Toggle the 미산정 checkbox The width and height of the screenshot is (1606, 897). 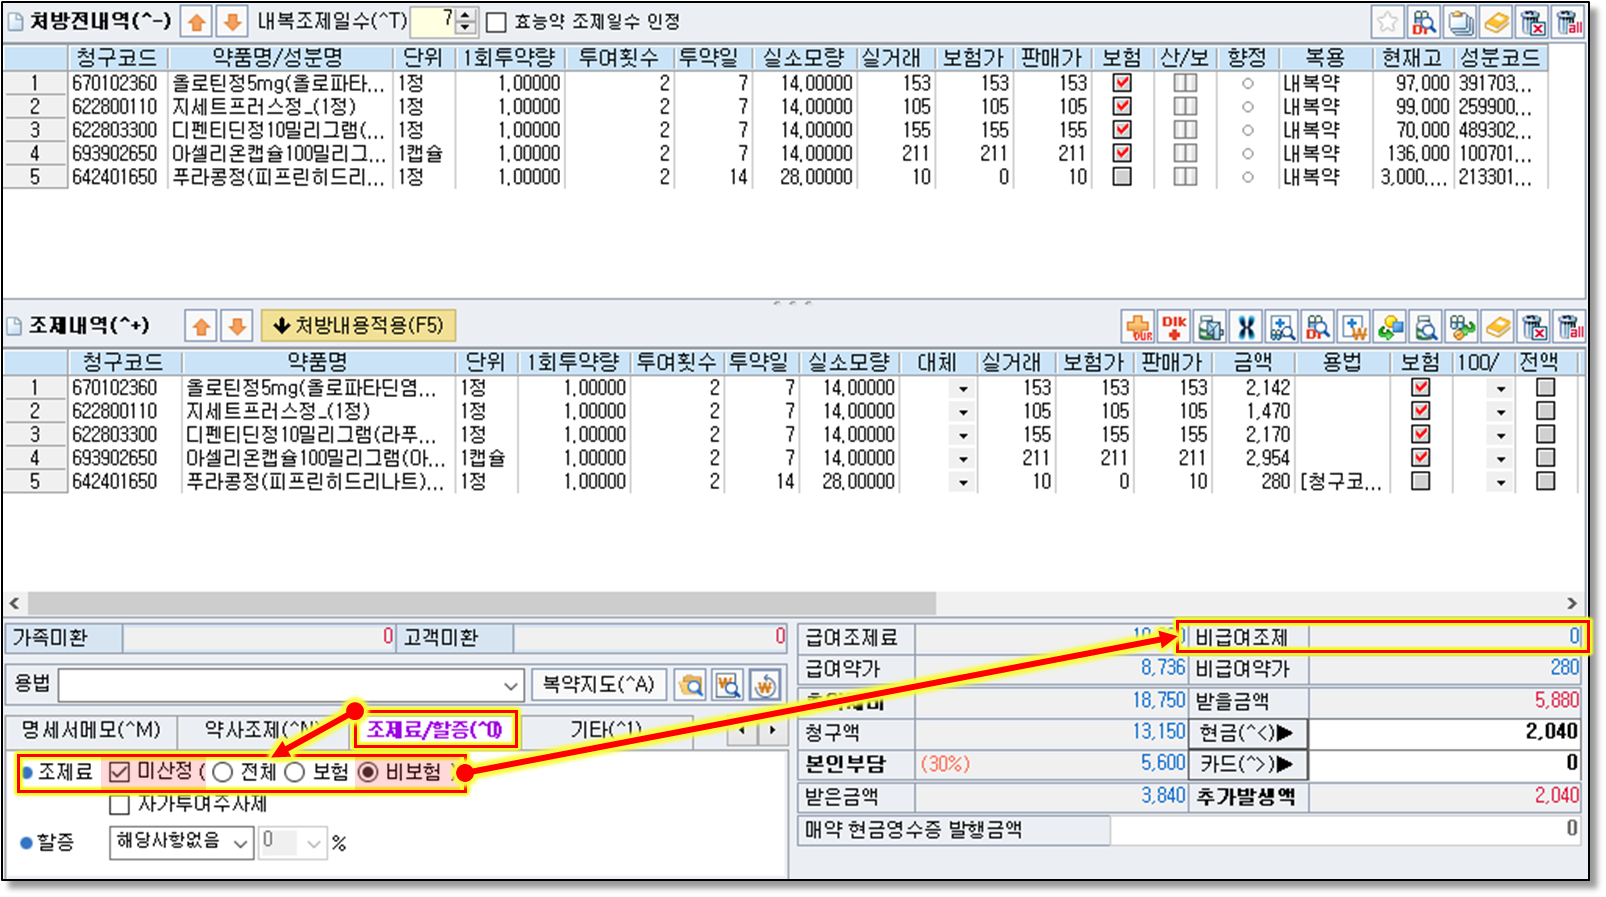tap(120, 772)
